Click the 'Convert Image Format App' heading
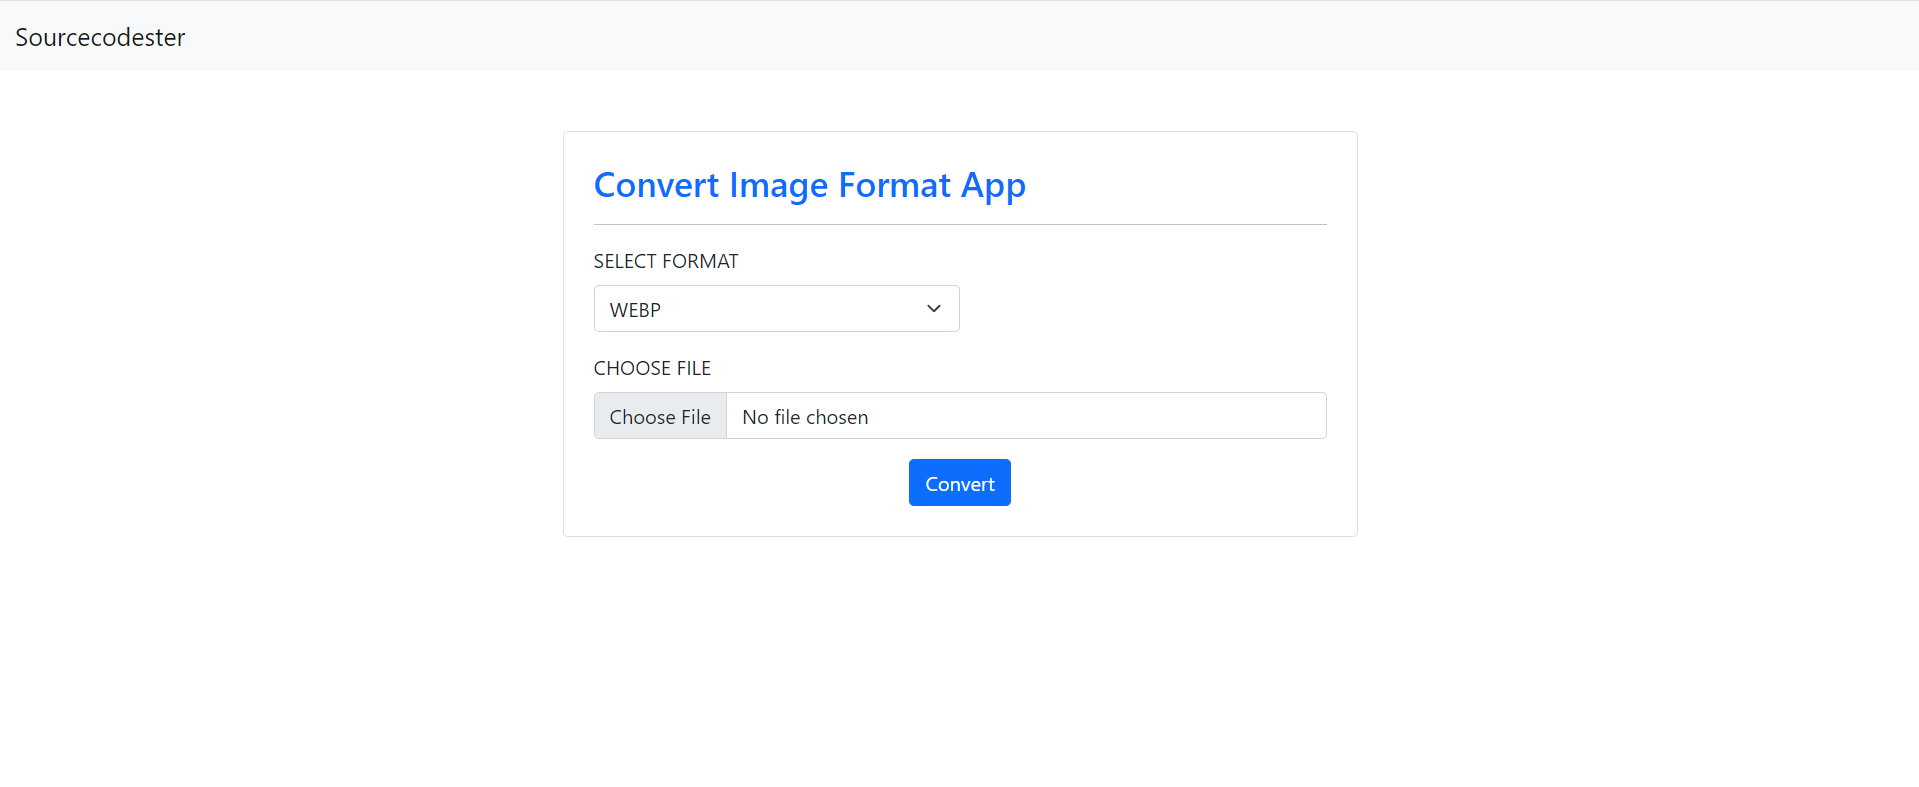Screen dimensions: 1919x787 pos(809,186)
